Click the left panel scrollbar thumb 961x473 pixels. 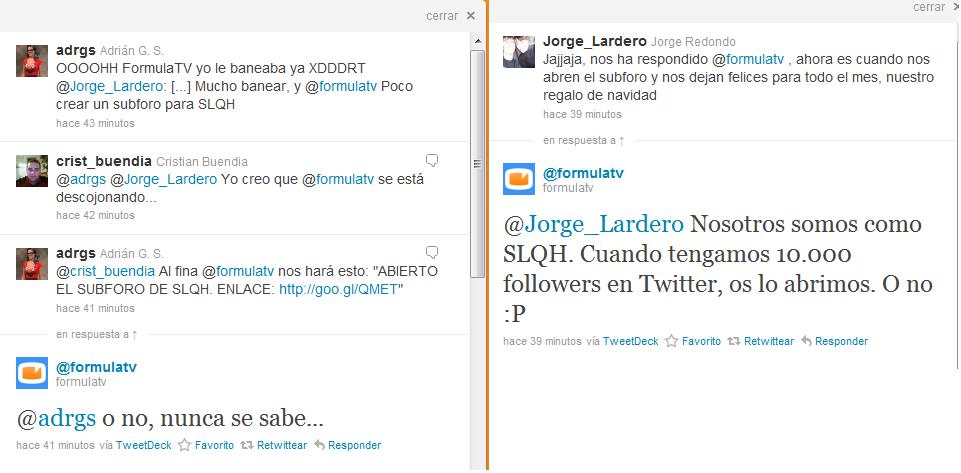(x=477, y=164)
